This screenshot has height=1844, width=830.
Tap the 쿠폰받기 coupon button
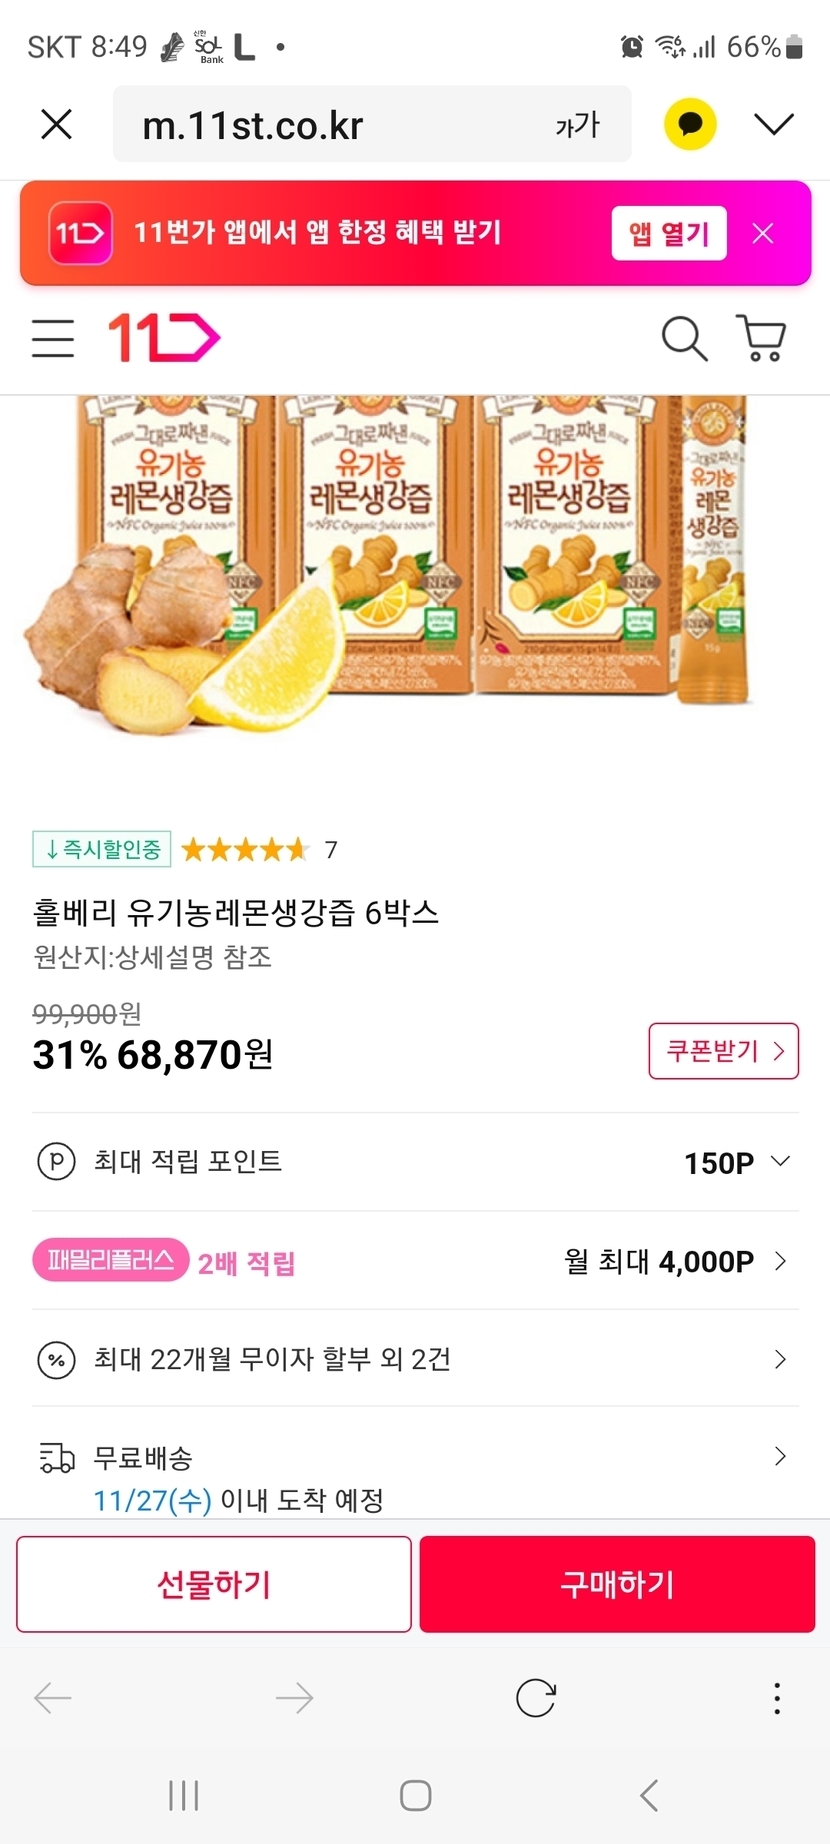coord(723,1051)
